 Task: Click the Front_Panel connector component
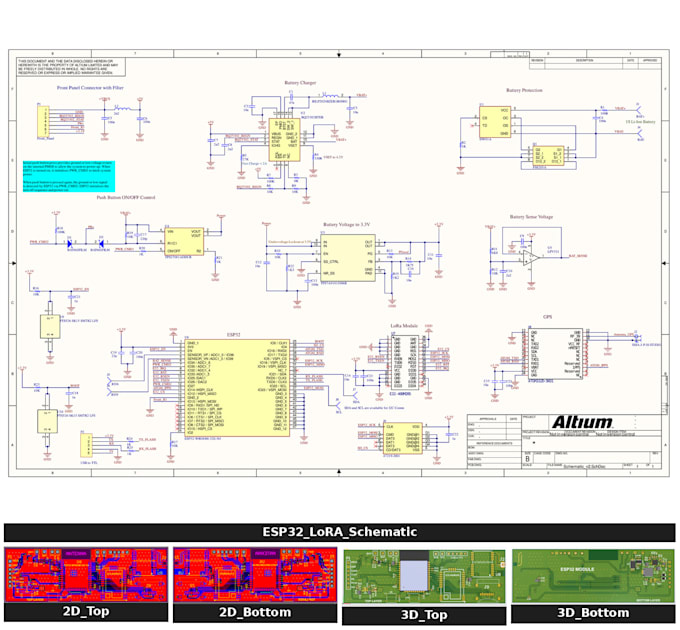click(x=43, y=121)
